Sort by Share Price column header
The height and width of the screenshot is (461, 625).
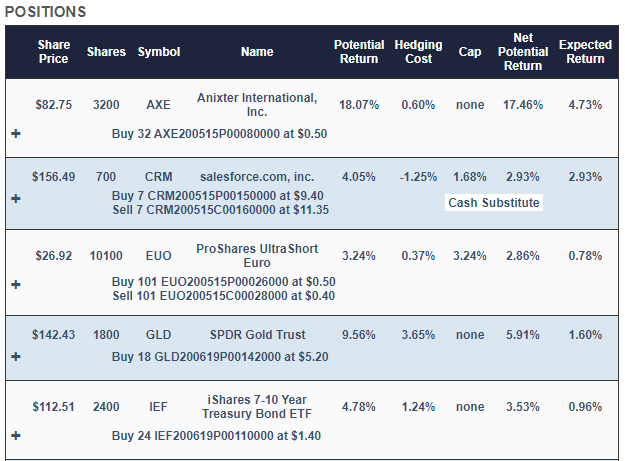(x=53, y=52)
